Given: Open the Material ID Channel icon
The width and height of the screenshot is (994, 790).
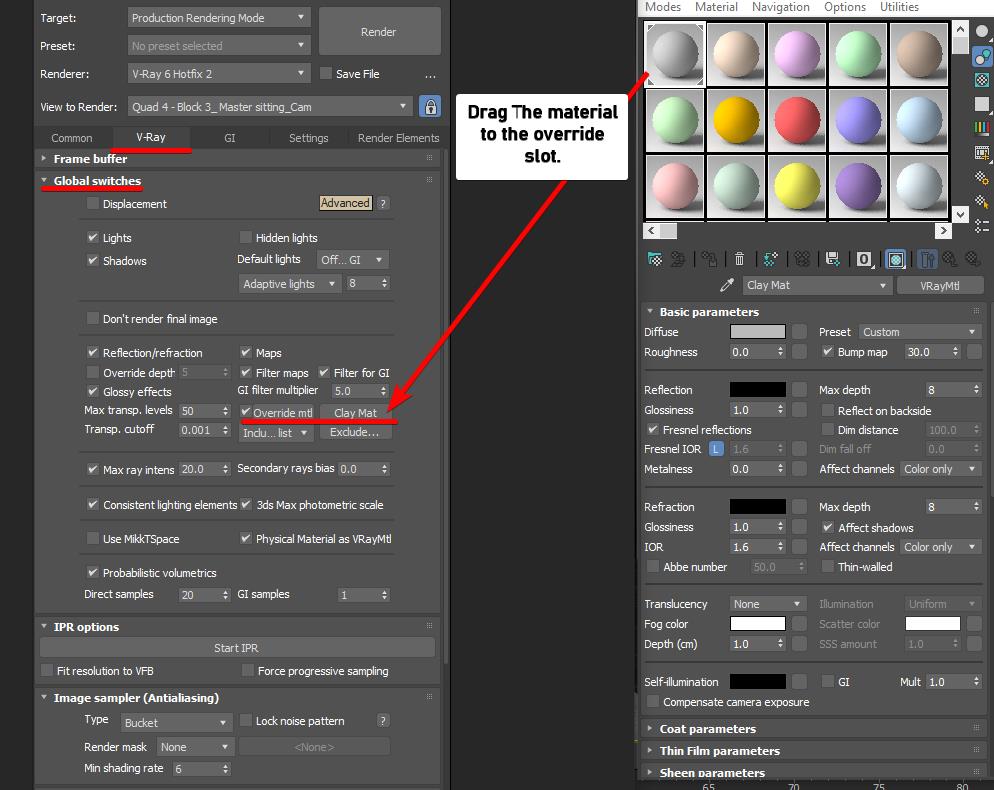Looking at the screenshot, I should [x=864, y=258].
